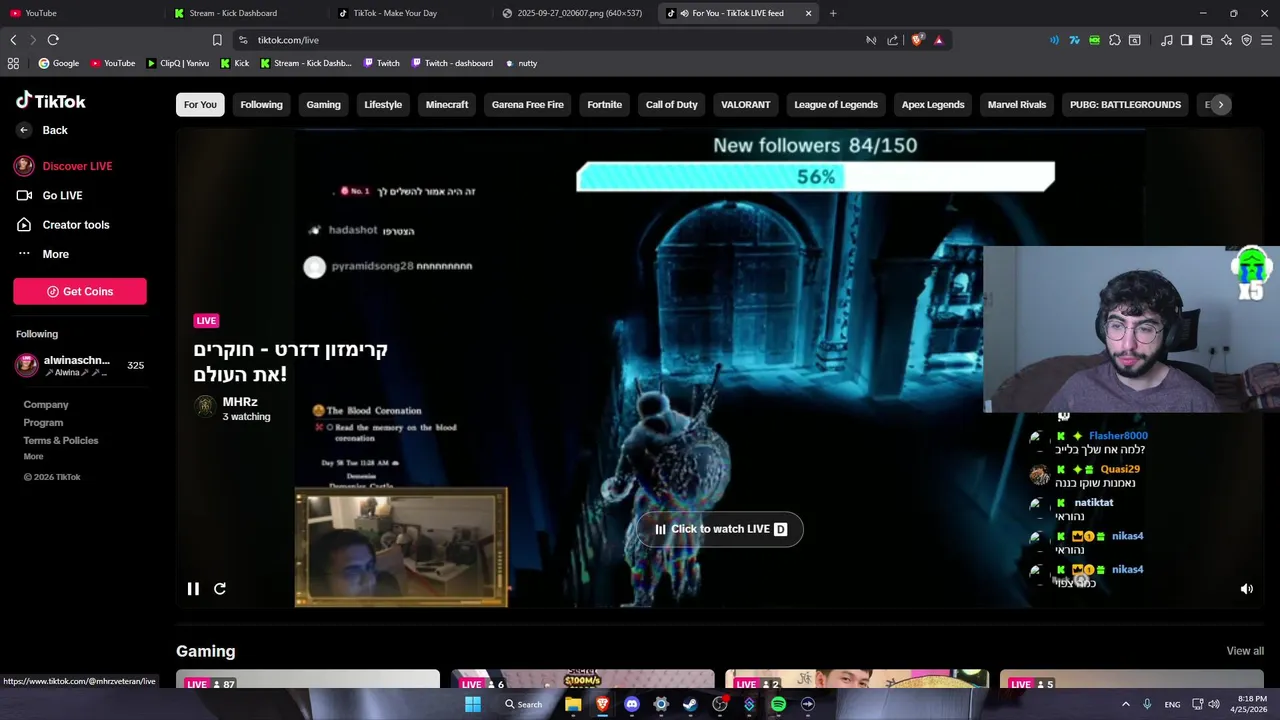Open Creator tools in sidebar
The width and height of the screenshot is (1280, 720).
[x=63, y=225]
